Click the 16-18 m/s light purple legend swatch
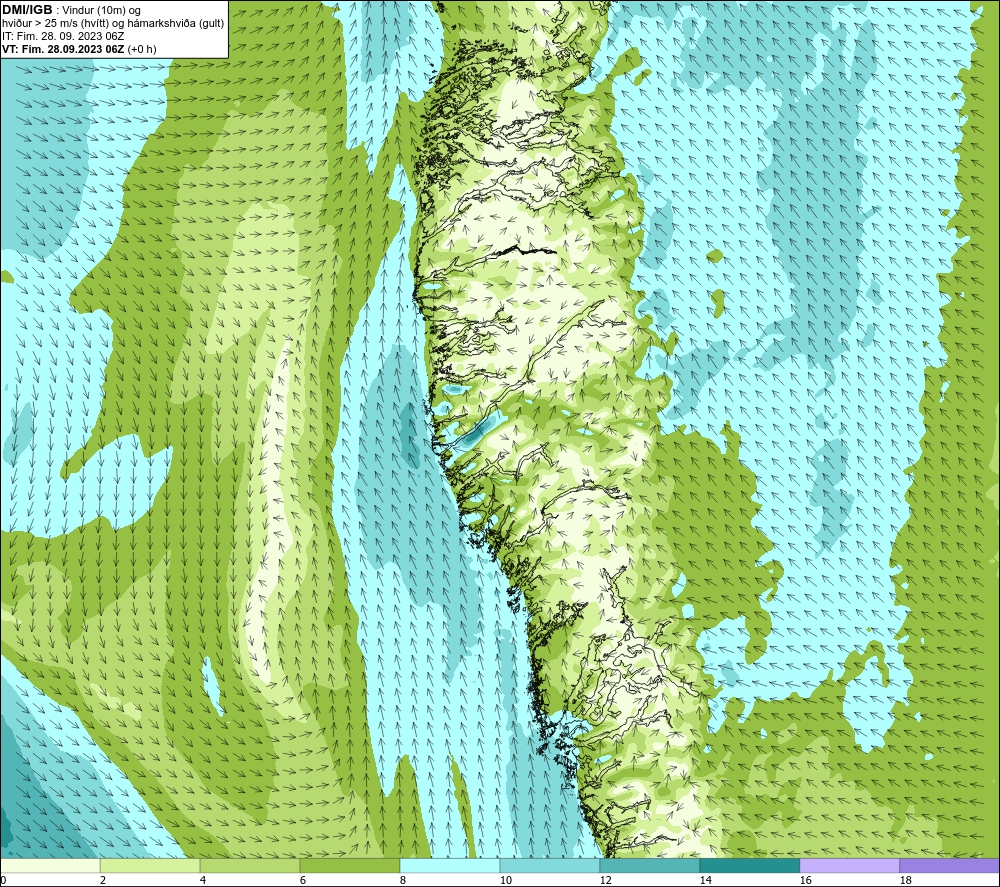1000x887 pixels. [x=849, y=865]
